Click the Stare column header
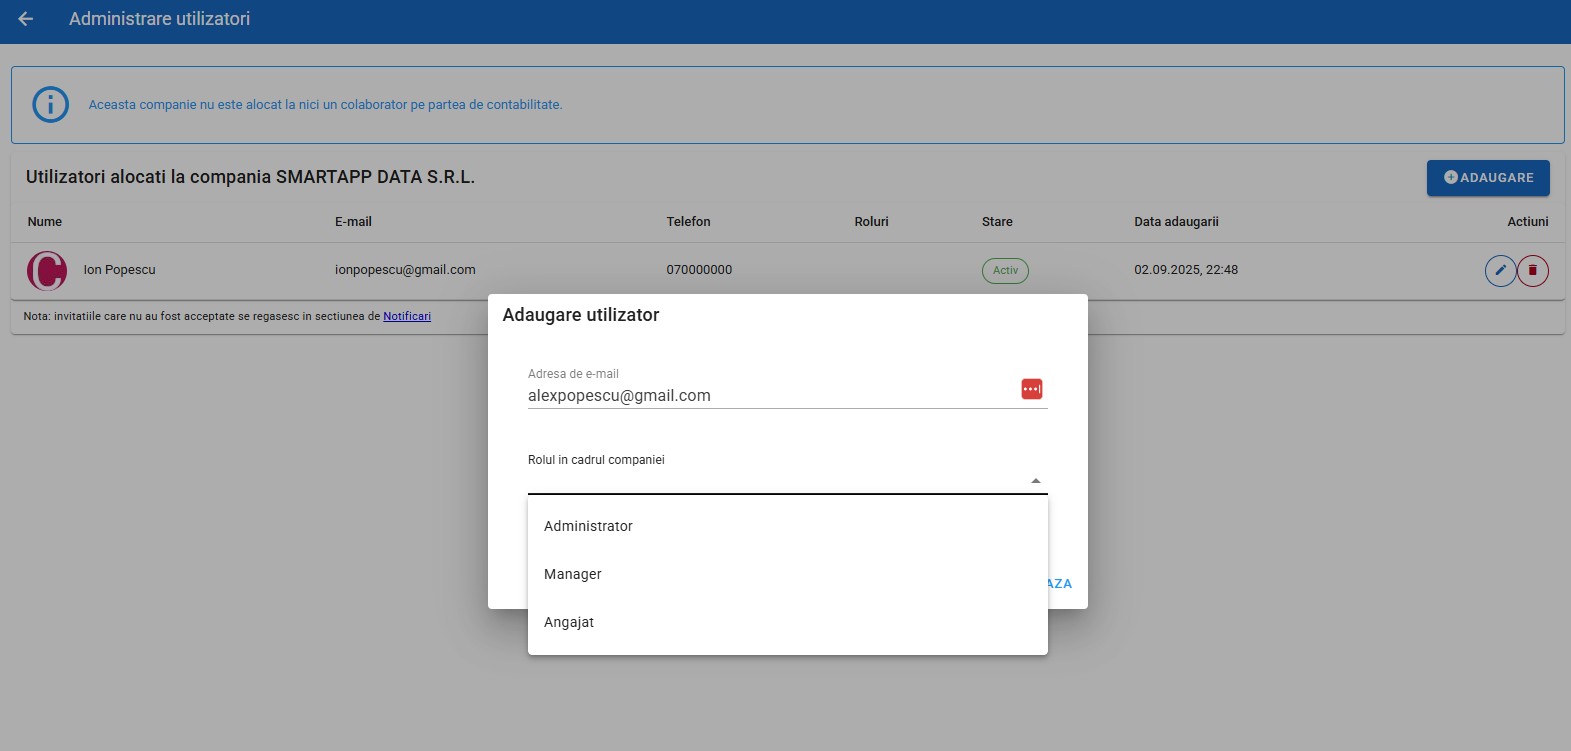1571x751 pixels. [x=997, y=222]
